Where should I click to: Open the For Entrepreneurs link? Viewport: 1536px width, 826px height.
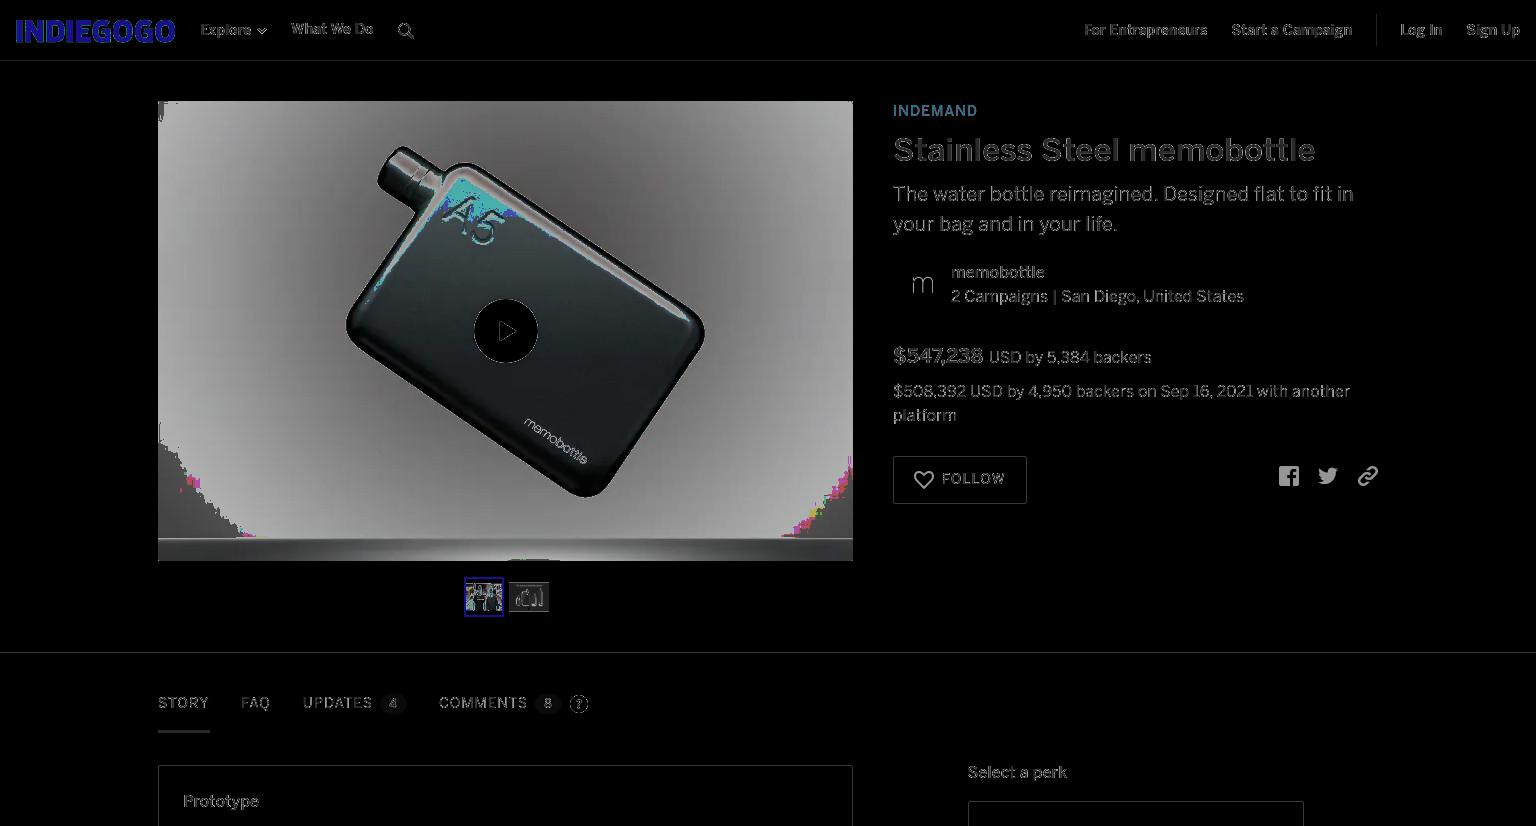[1146, 30]
